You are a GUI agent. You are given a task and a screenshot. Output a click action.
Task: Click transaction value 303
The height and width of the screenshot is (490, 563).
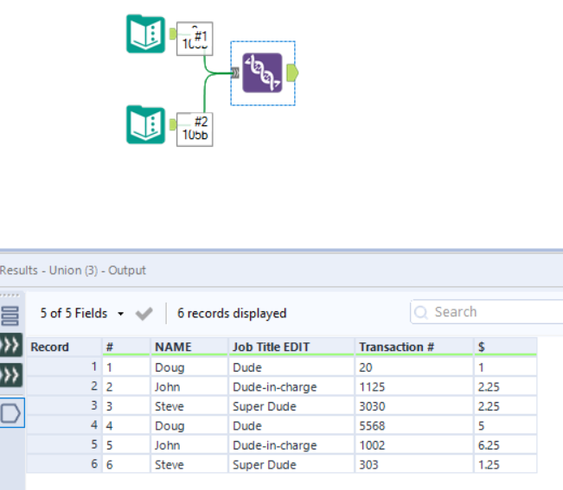414,465
